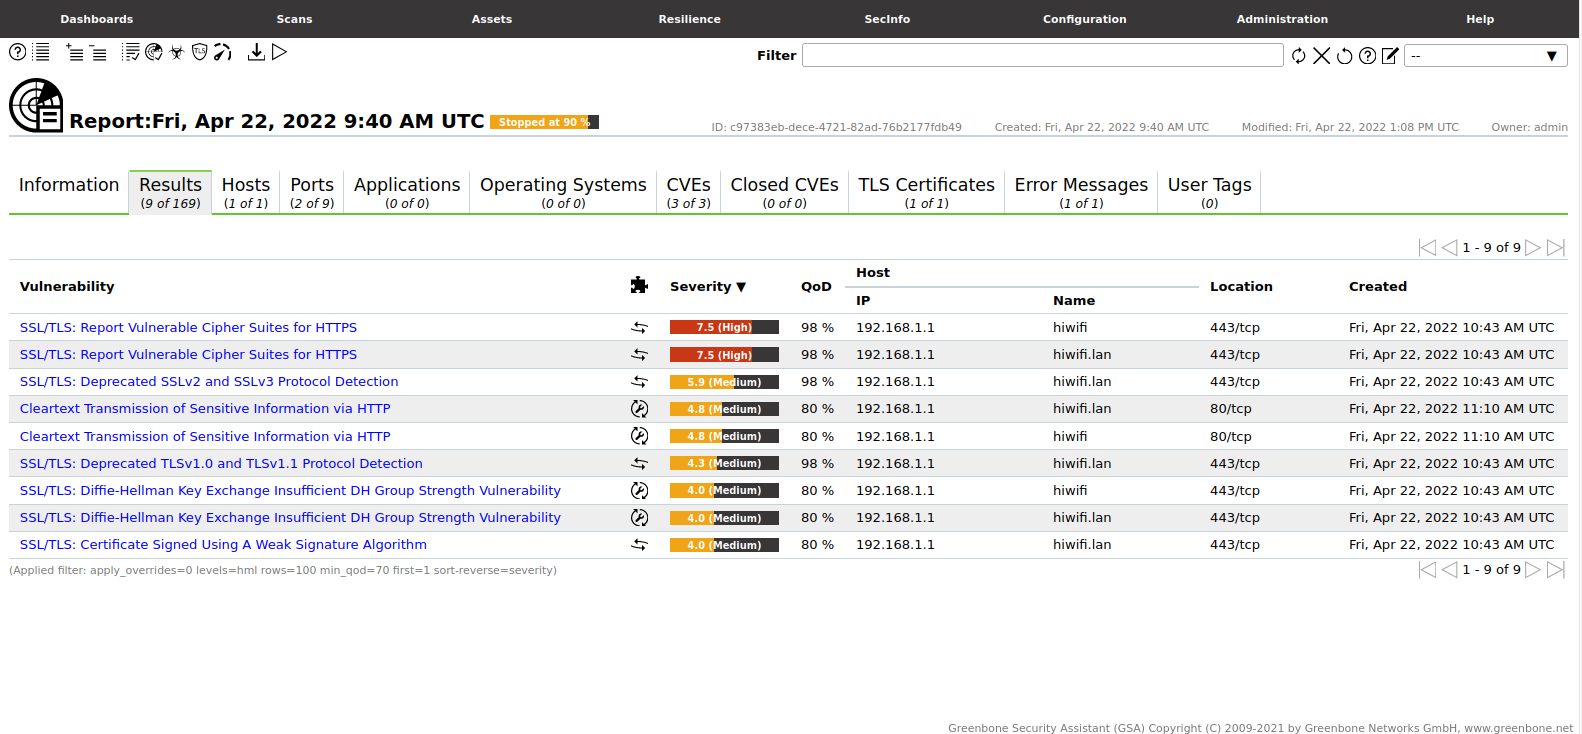Open the report list icon
Image resolution: width=1582 pixels, height=734 pixels.
(x=41, y=52)
